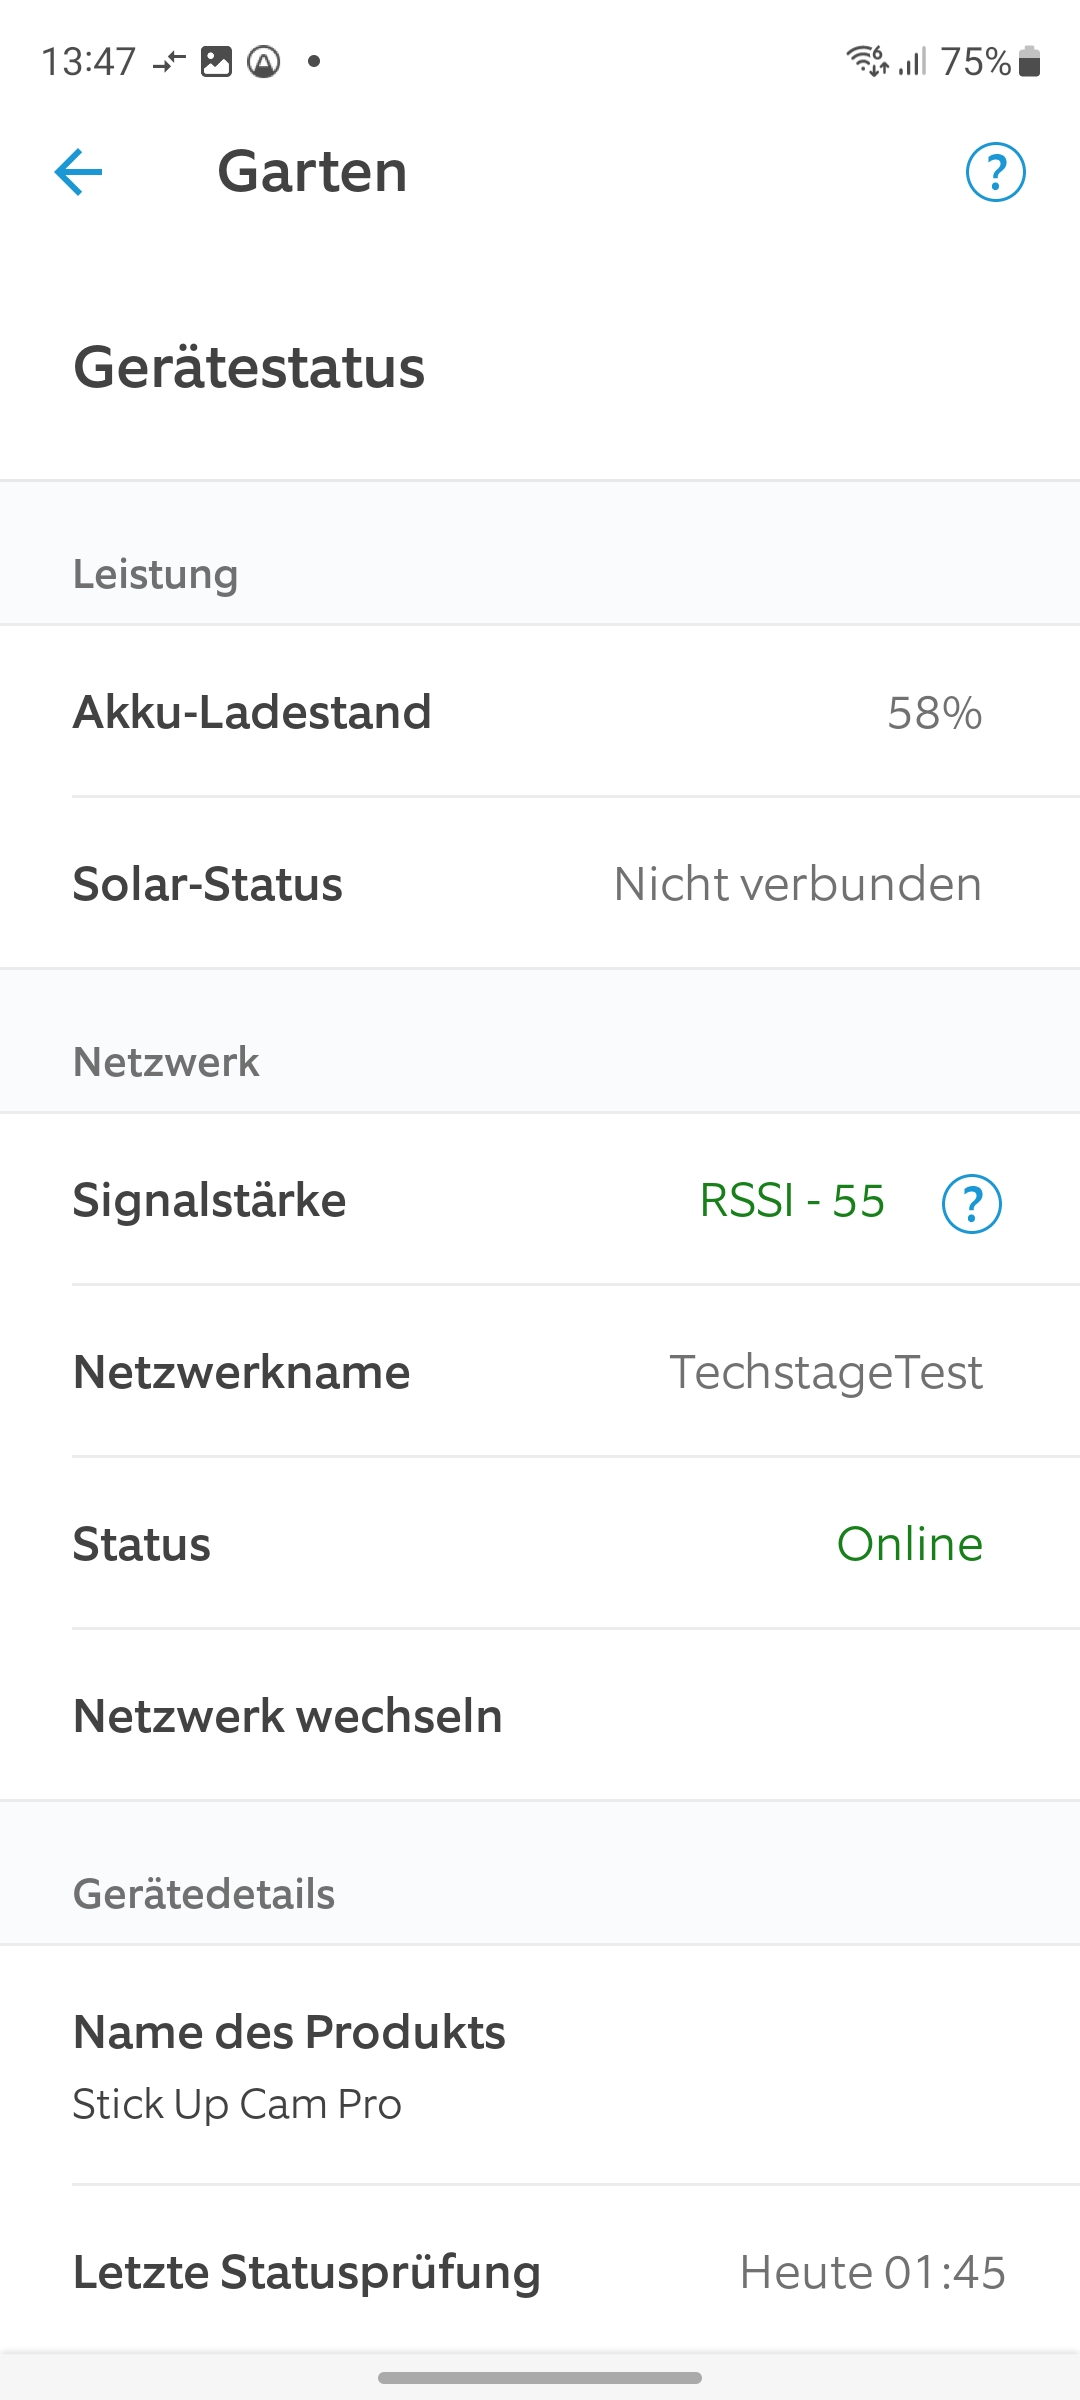Tap the green RSSI - 55 value
1080x2400 pixels.
[x=792, y=1201]
